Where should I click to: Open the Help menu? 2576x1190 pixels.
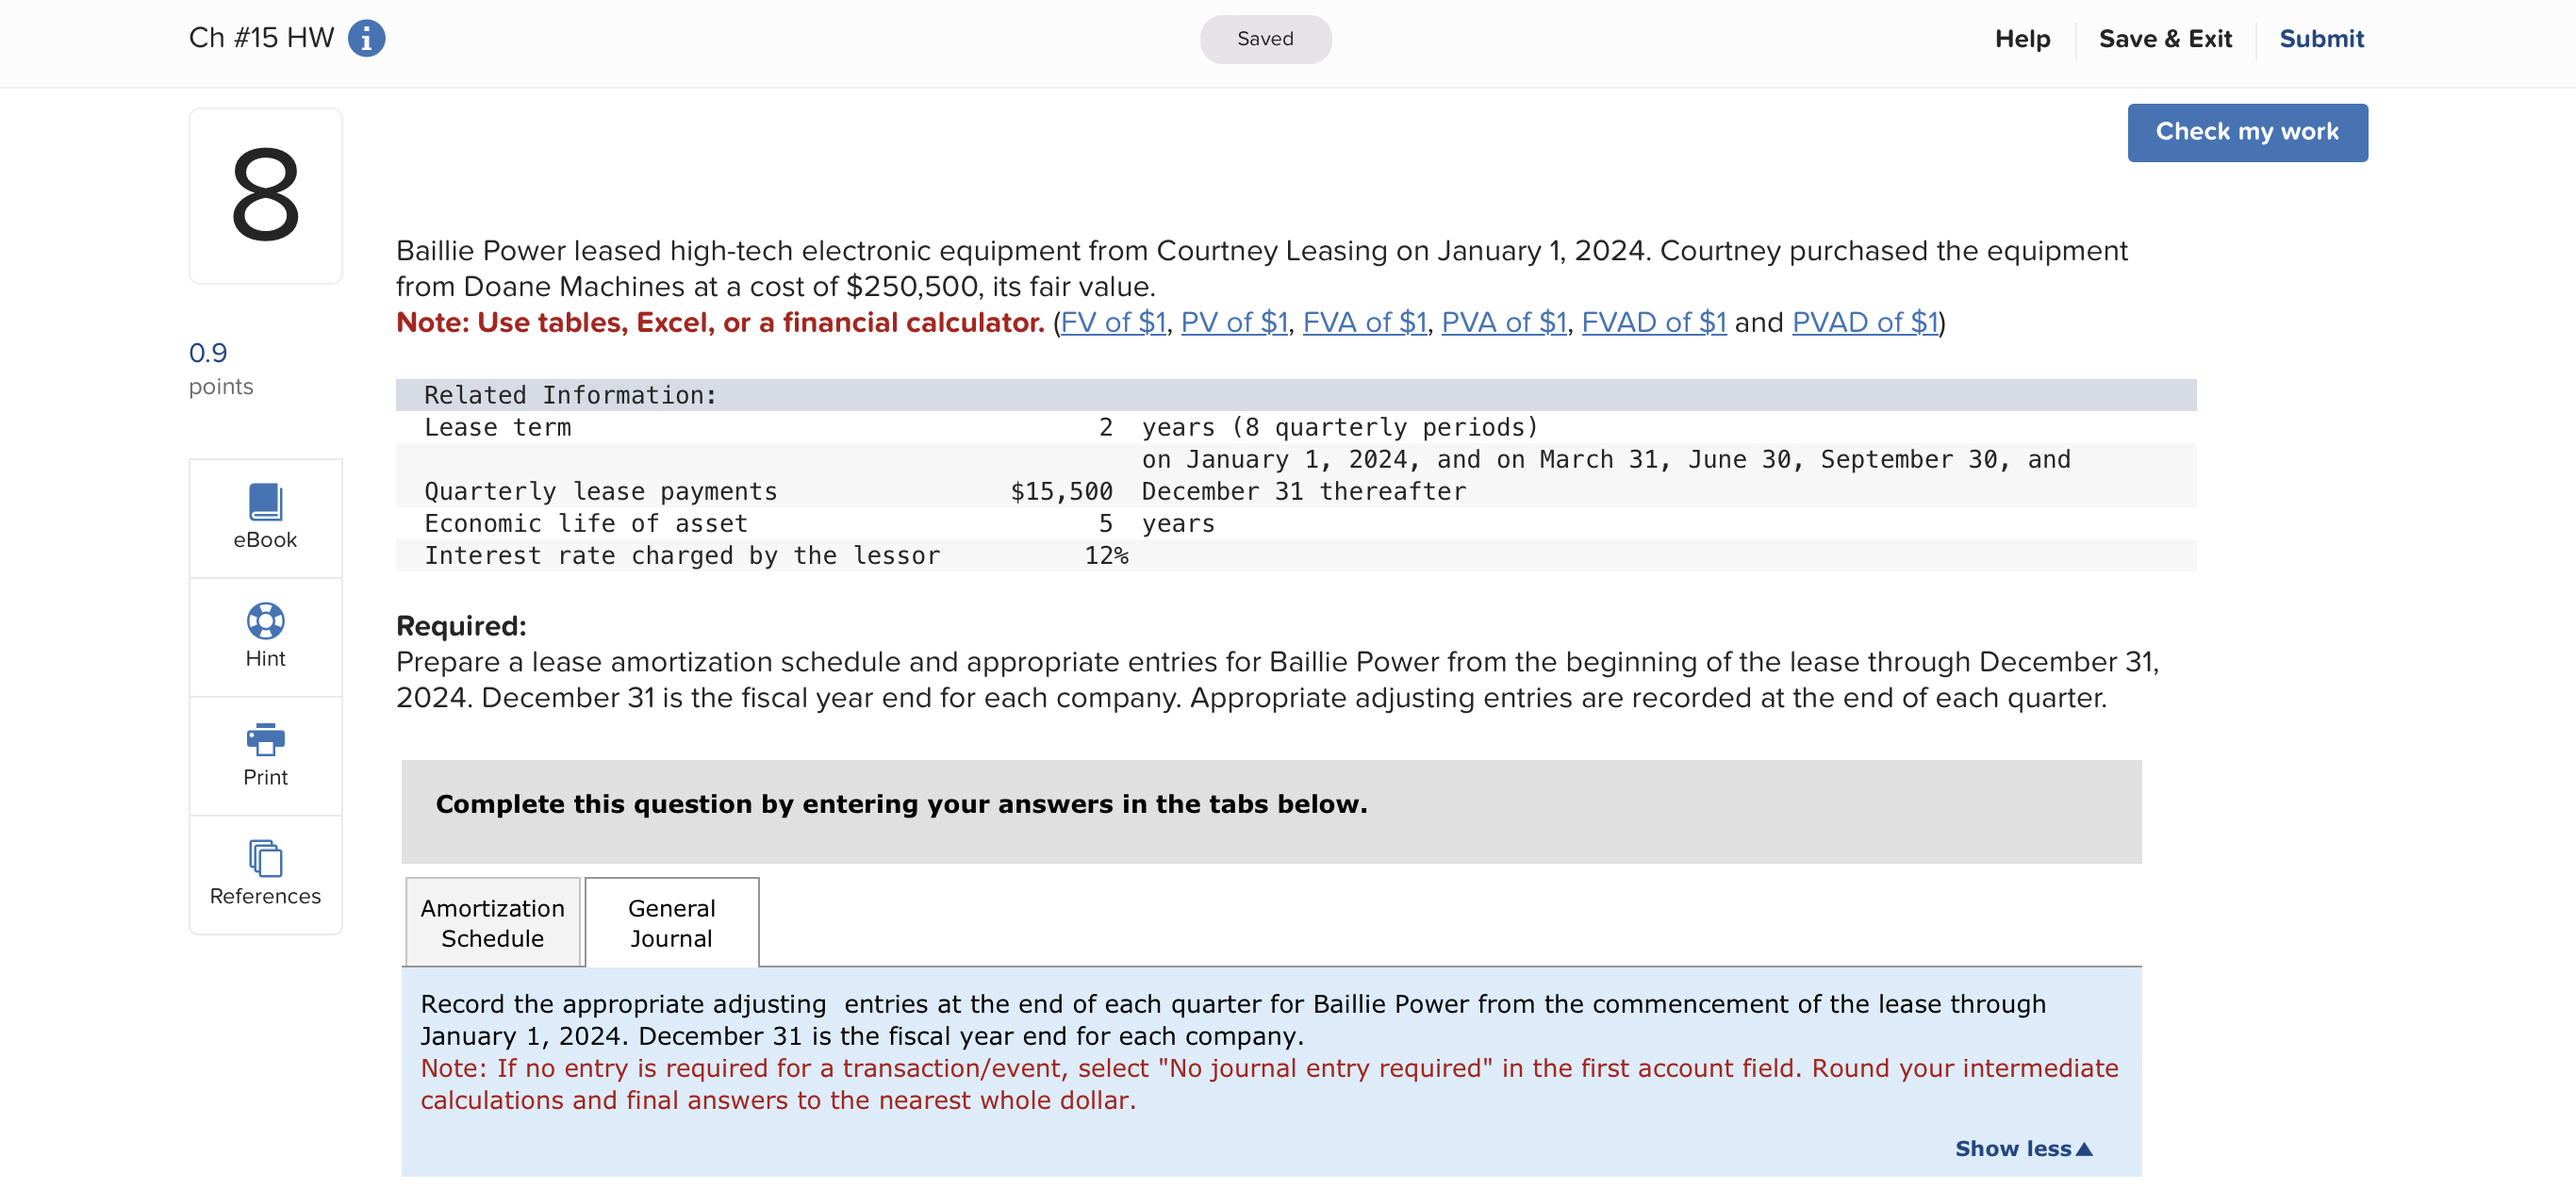[x=2021, y=39]
